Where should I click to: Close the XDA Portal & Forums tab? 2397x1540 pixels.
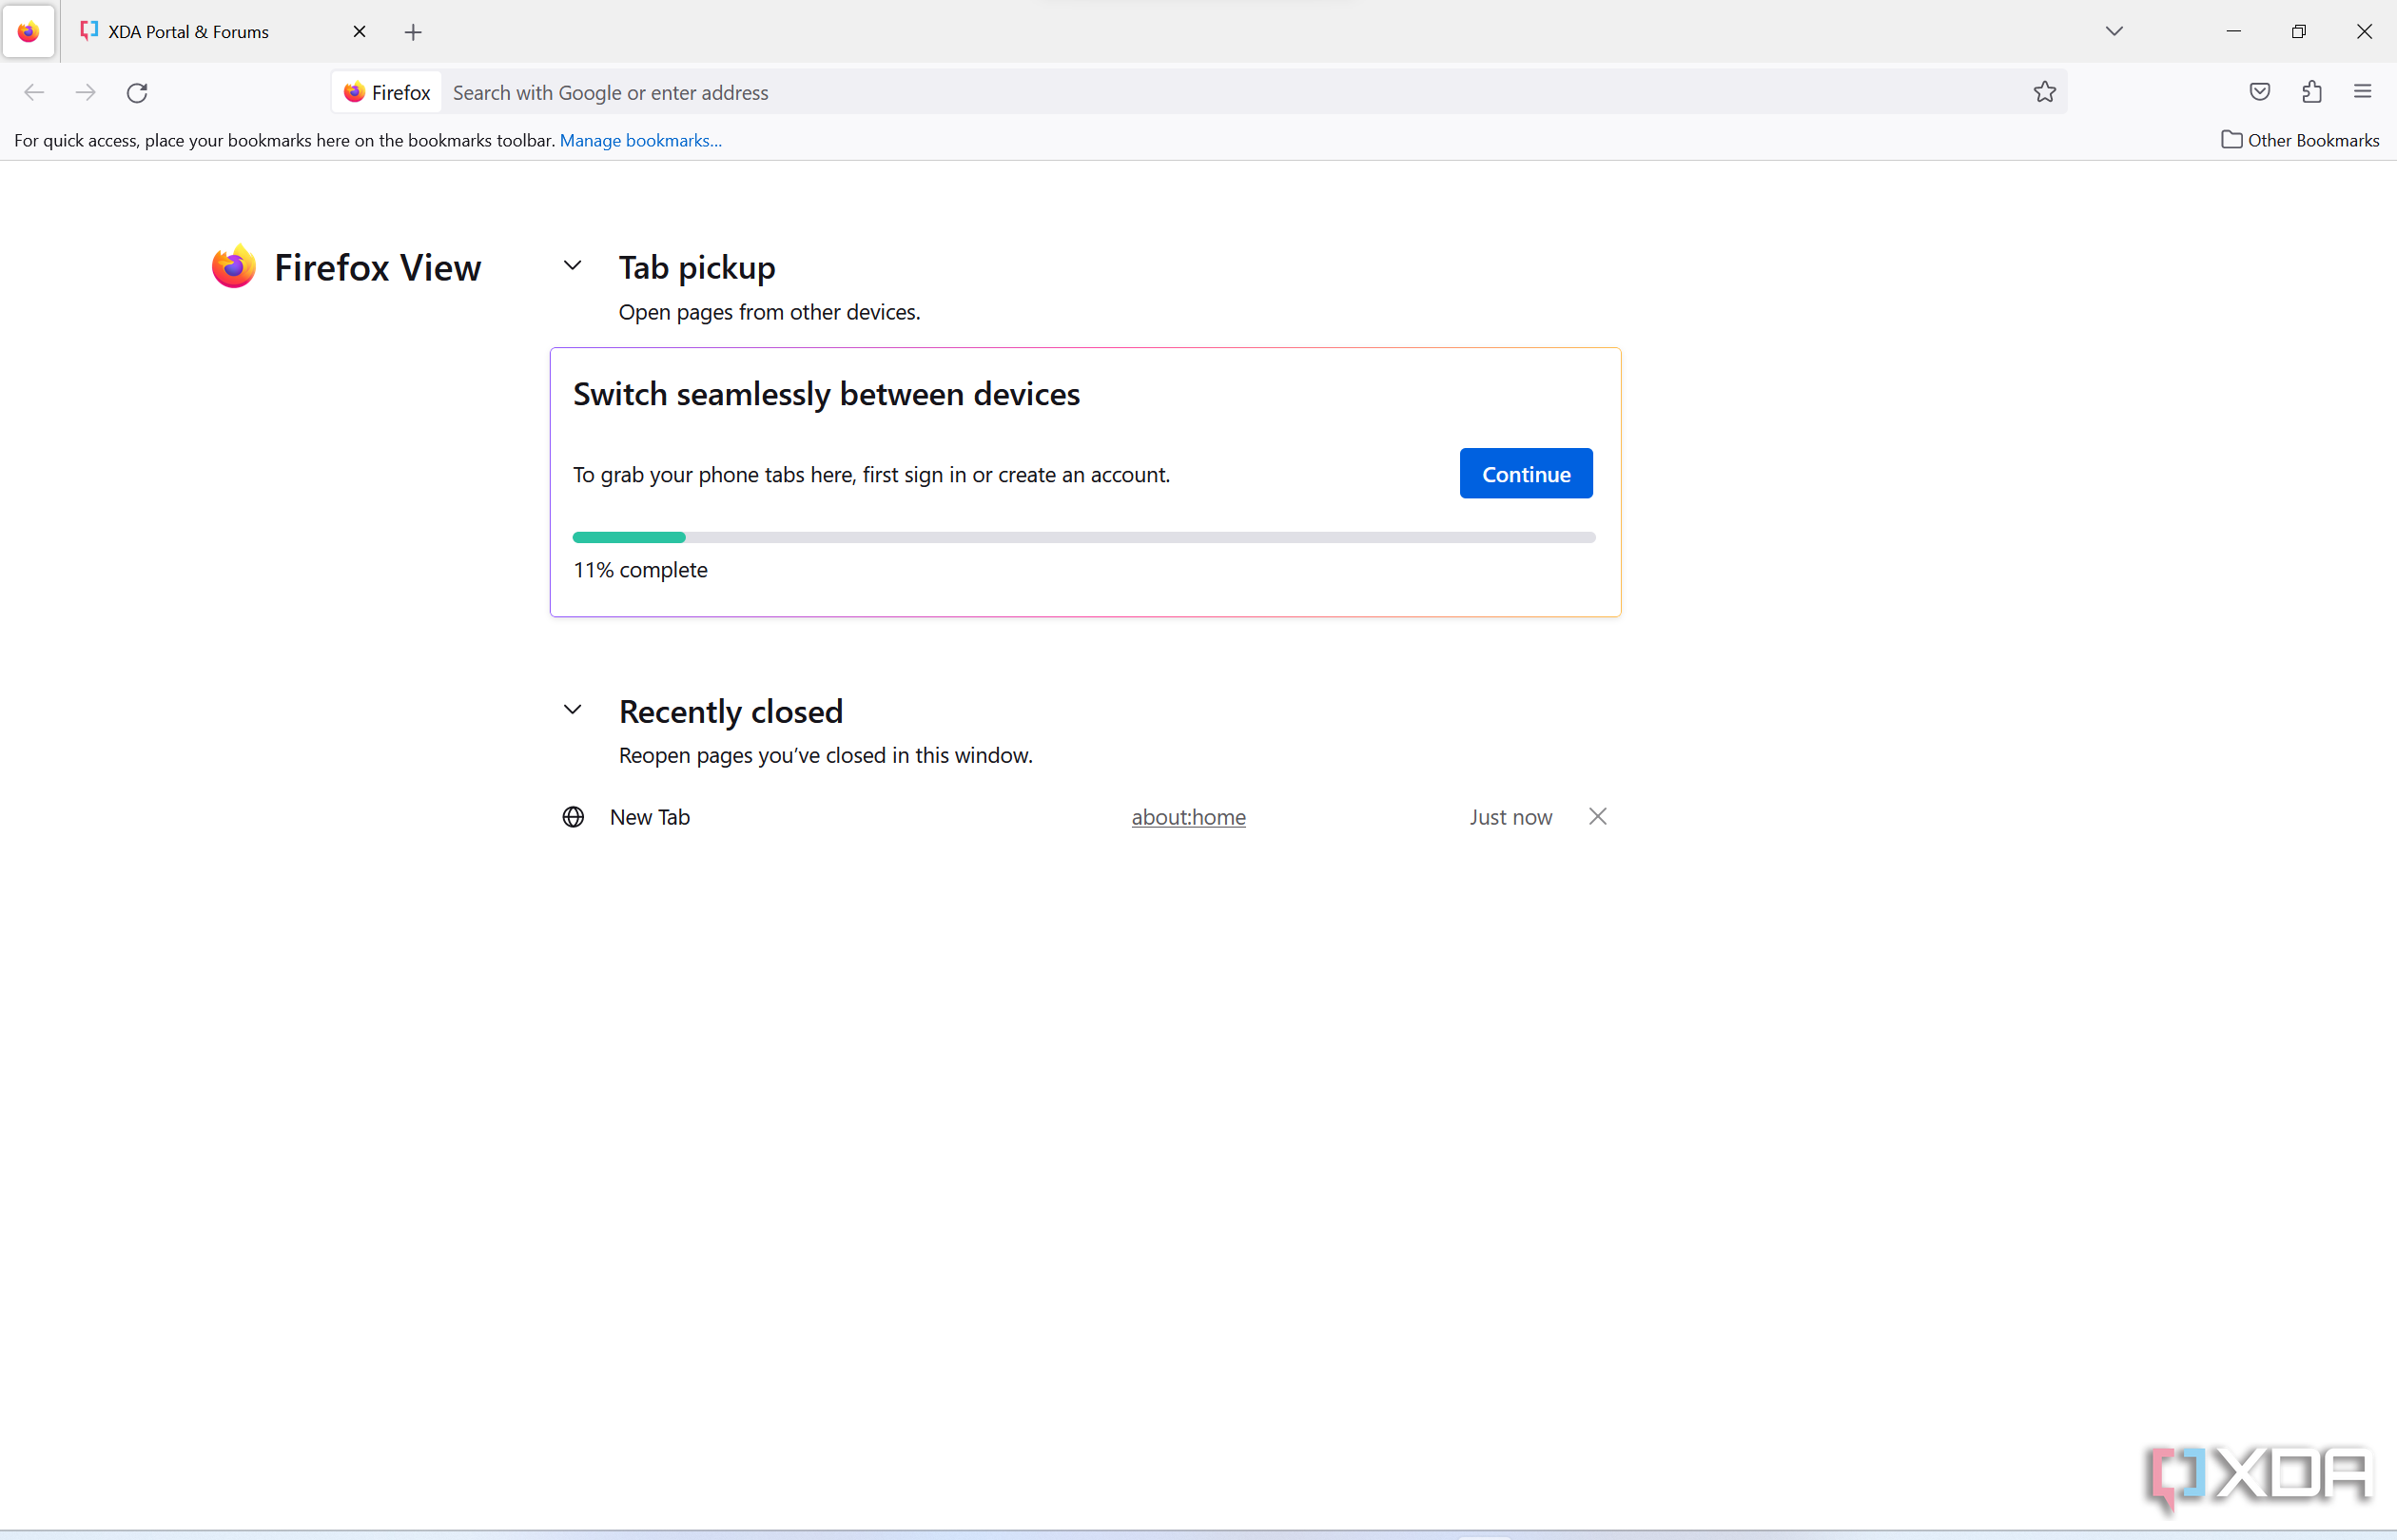(x=359, y=32)
